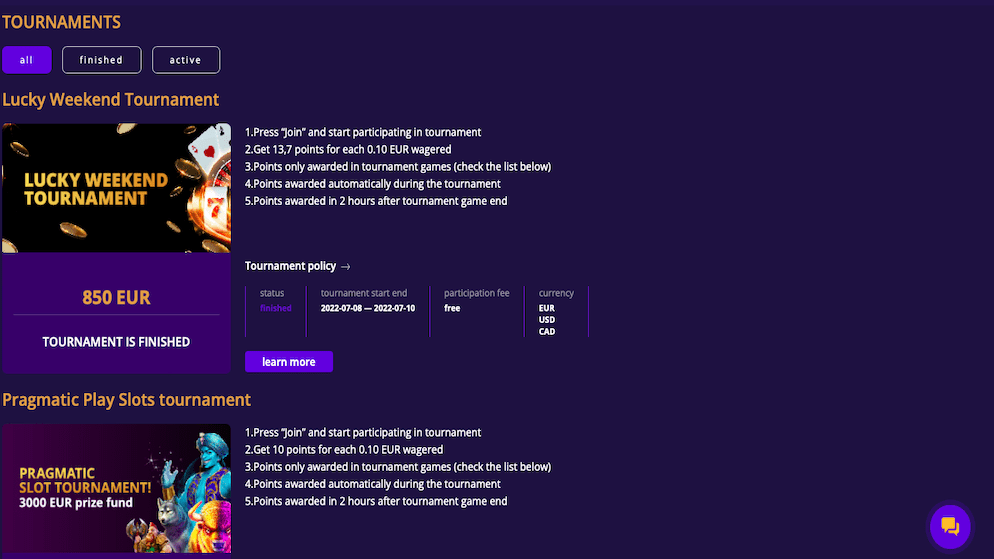Click the 'participation fee' column label
Image resolution: width=994 pixels, height=559 pixels.
477,293
